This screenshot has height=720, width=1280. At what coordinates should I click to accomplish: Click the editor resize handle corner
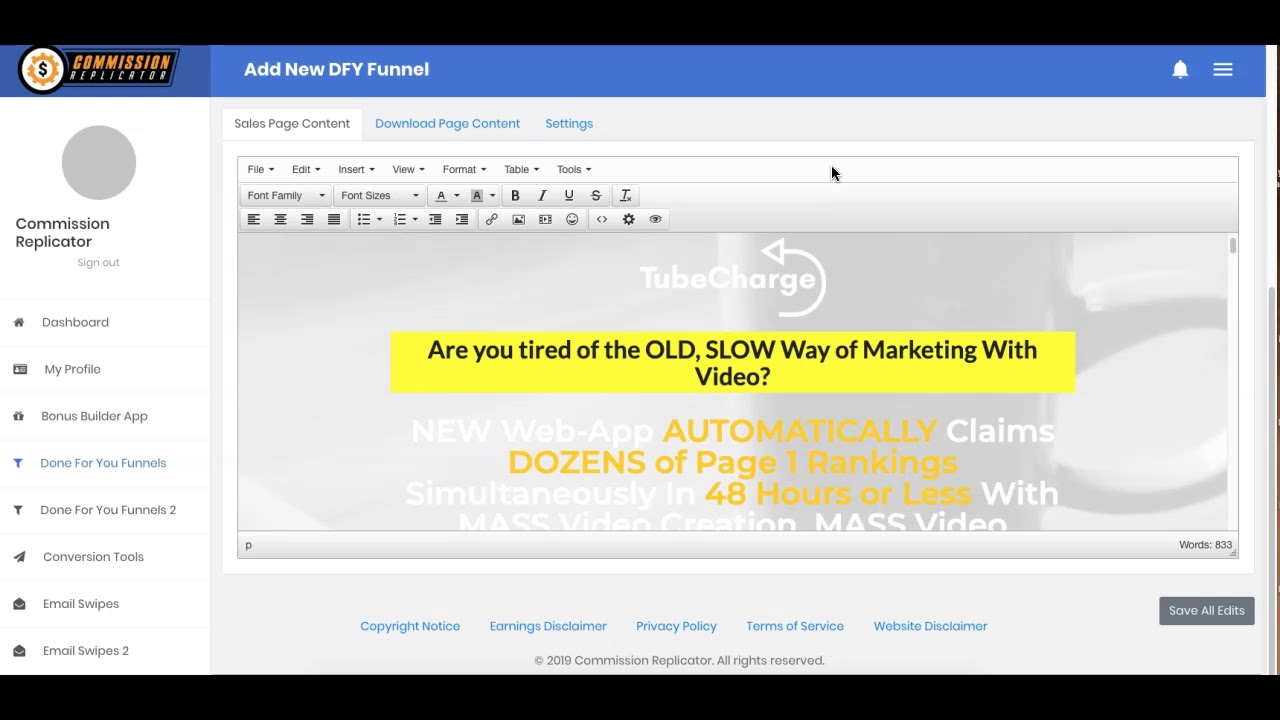pos(1233,552)
